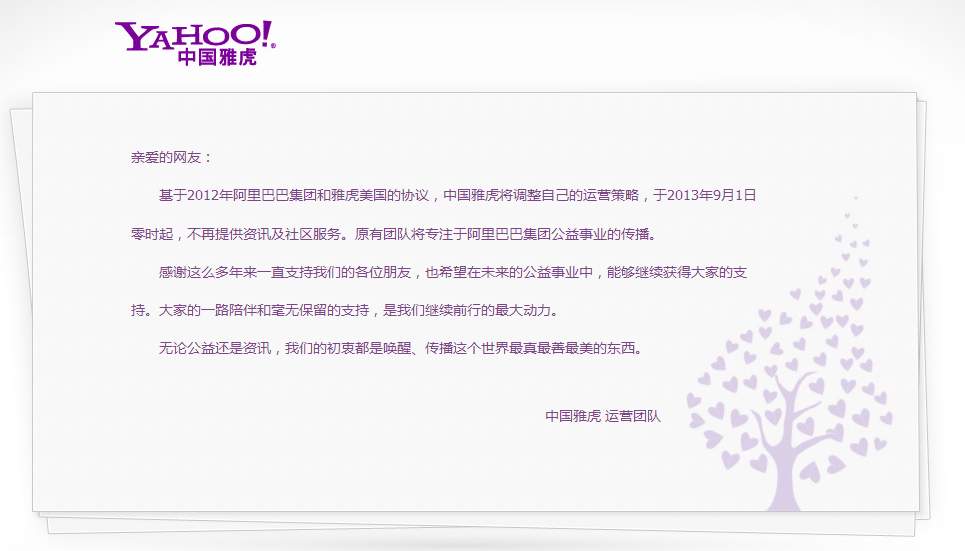Viewport: 965px width, 551px height.
Task: Click the signature 中国雅虎 运营团队
Action: tap(603, 416)
